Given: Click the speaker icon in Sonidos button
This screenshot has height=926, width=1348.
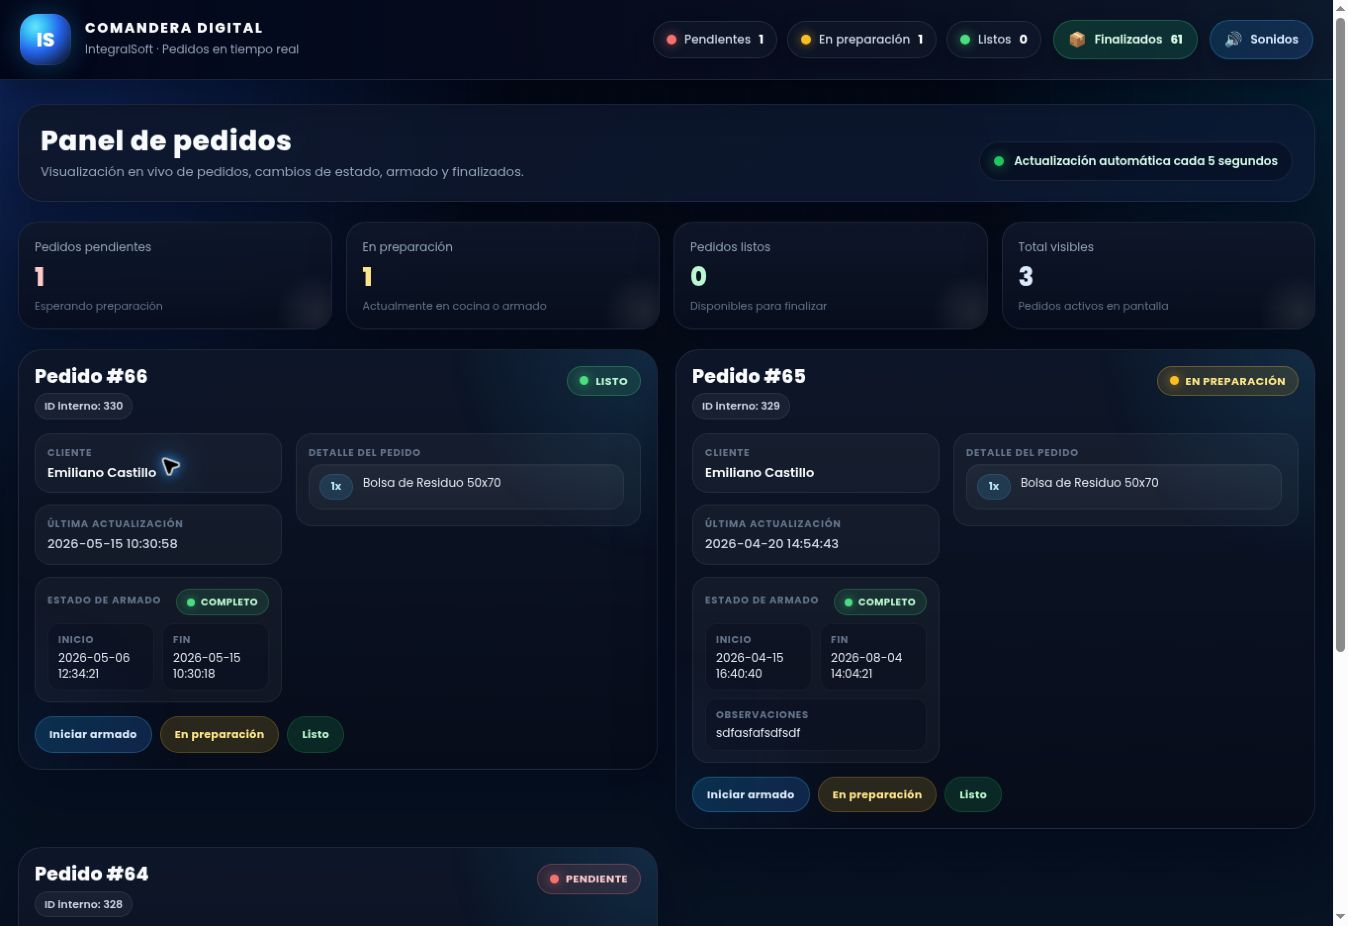Looking at the screenshot, I should click(1233, 40).
